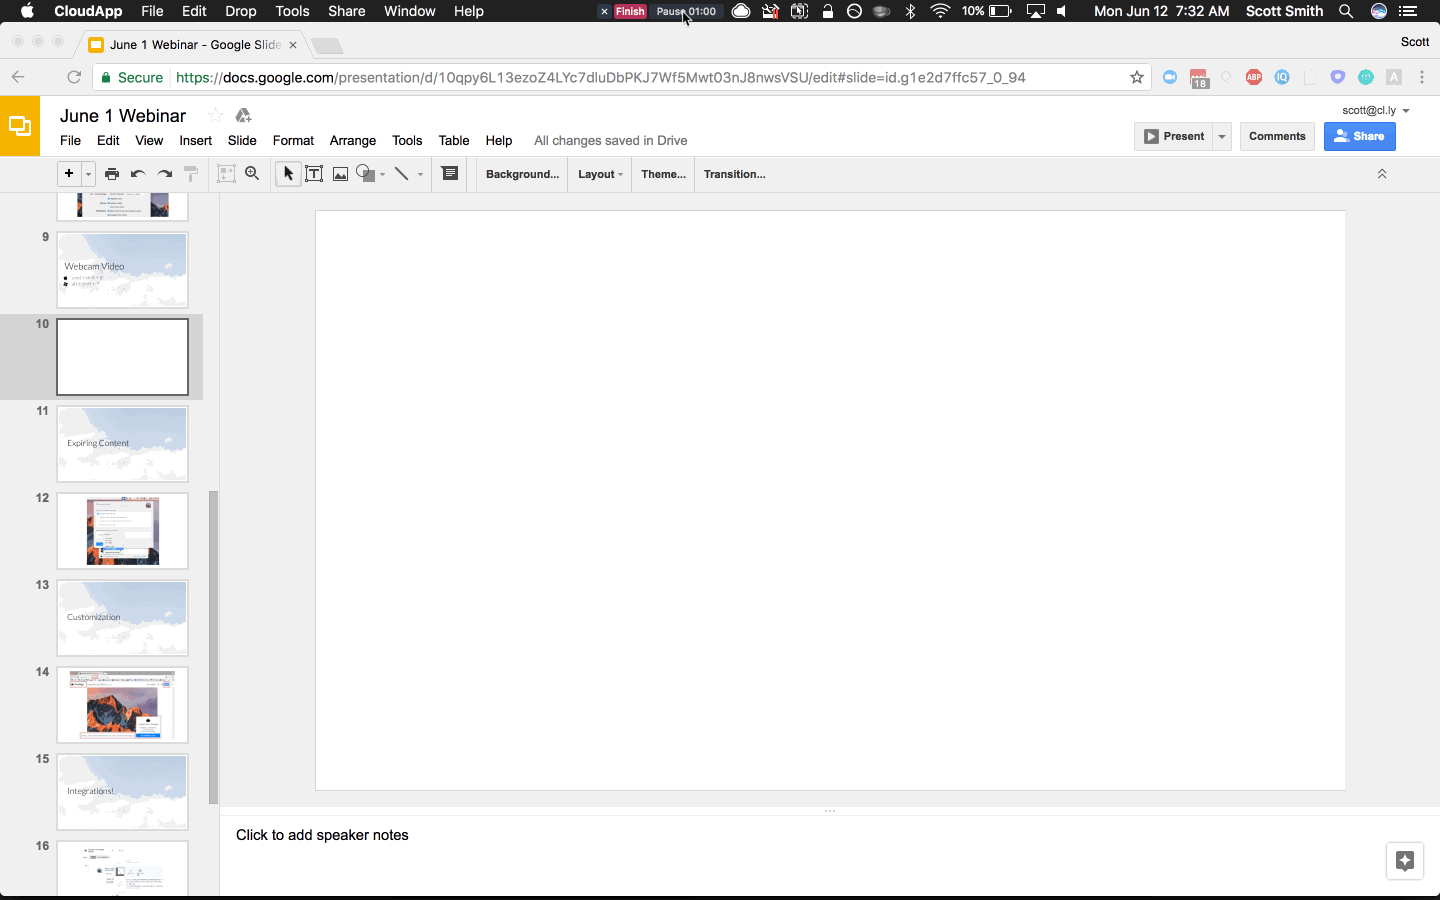Select slide 11 Expiring Content thumbnail
The width and height of the screenshot is (1440, 900).
[x=122, y=444]
